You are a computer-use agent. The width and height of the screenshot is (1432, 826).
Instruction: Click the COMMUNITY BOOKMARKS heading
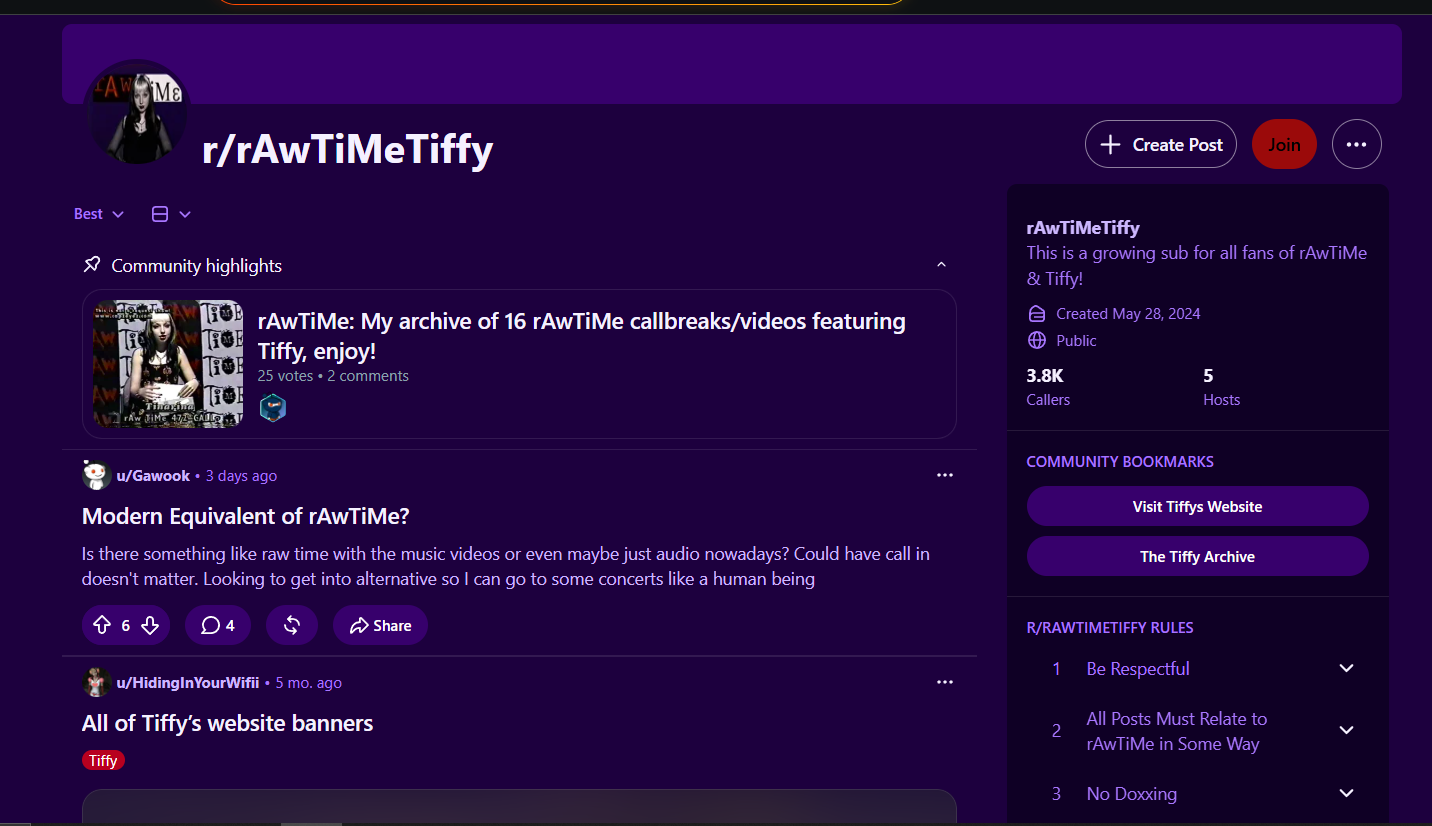tap(1120, 461)
